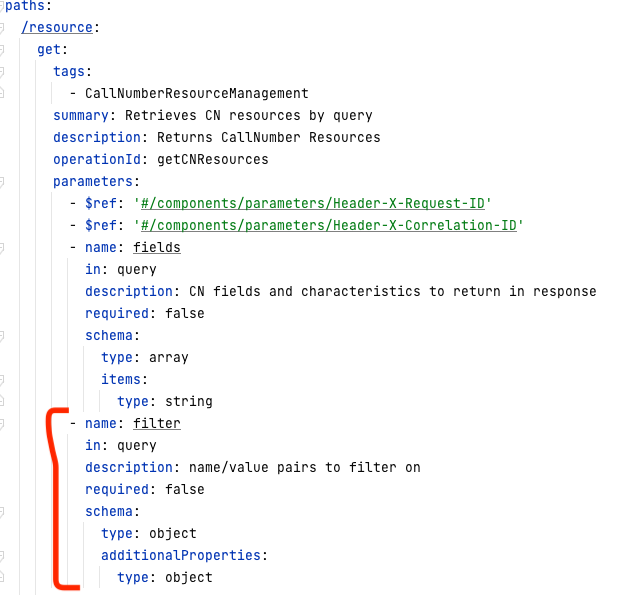Fold the fields parameter gutter icon
618x595 pixels.
[x=2, y=247]
